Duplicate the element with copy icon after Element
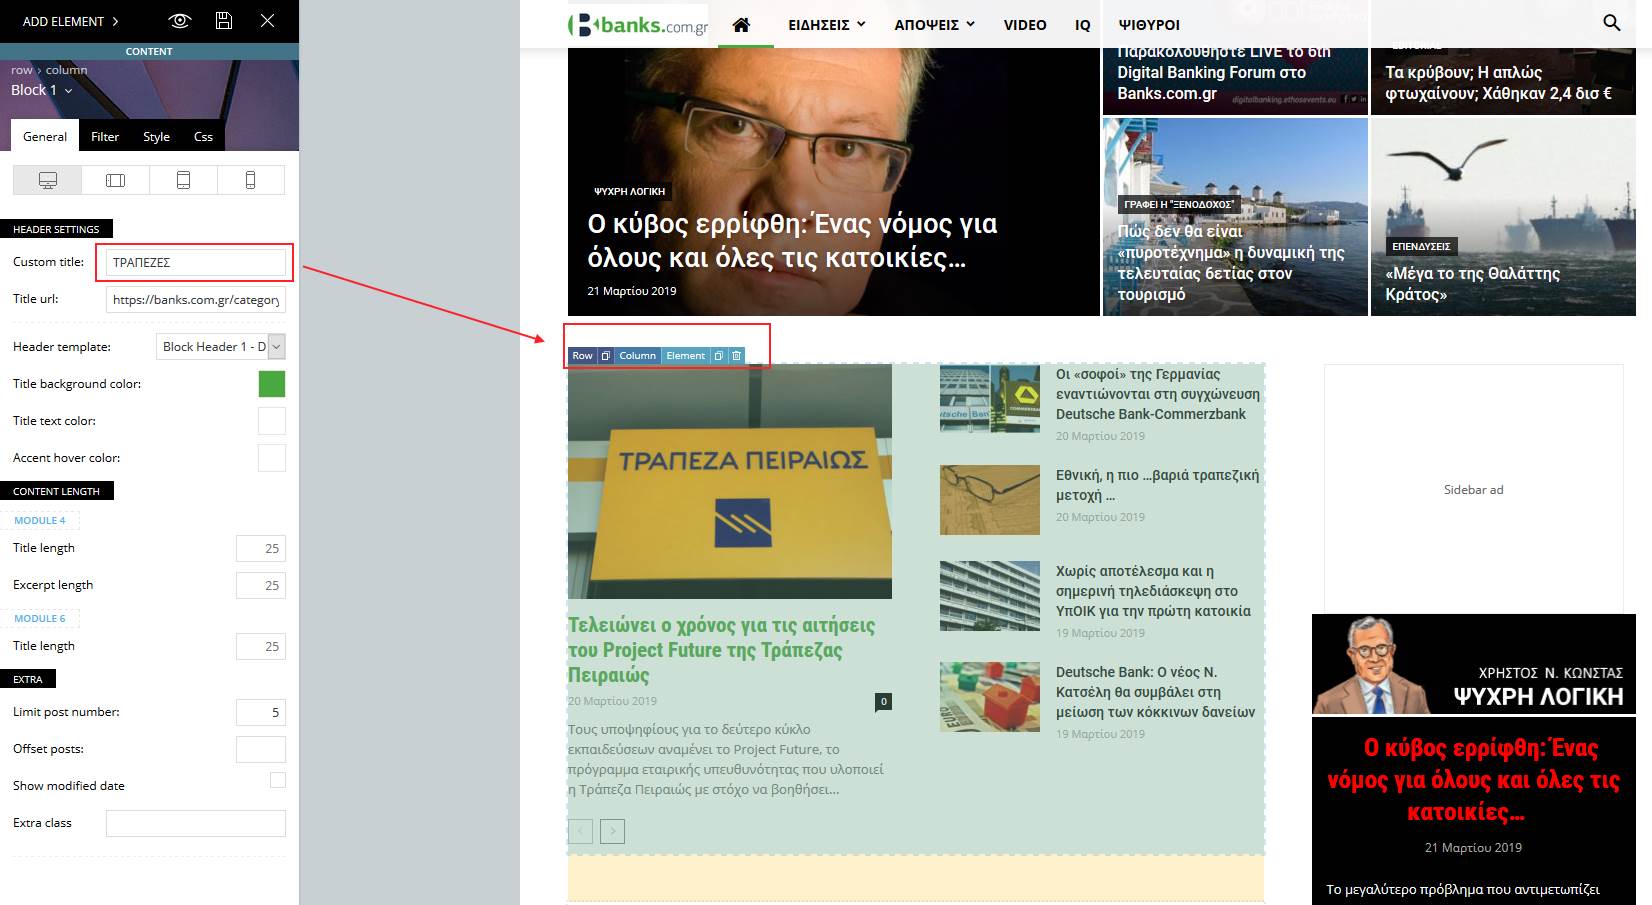1652x905 pixels. pyautogui.click(x=718, y=356)
